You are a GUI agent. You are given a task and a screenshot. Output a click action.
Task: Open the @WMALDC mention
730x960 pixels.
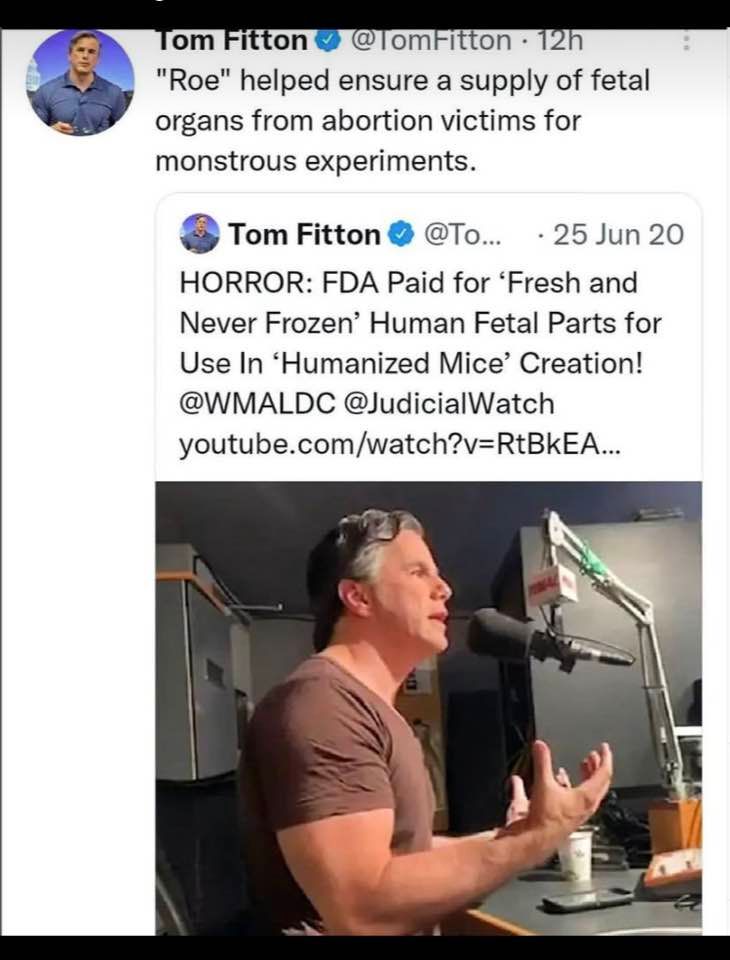pyautogui.click(x=256, y=403)
